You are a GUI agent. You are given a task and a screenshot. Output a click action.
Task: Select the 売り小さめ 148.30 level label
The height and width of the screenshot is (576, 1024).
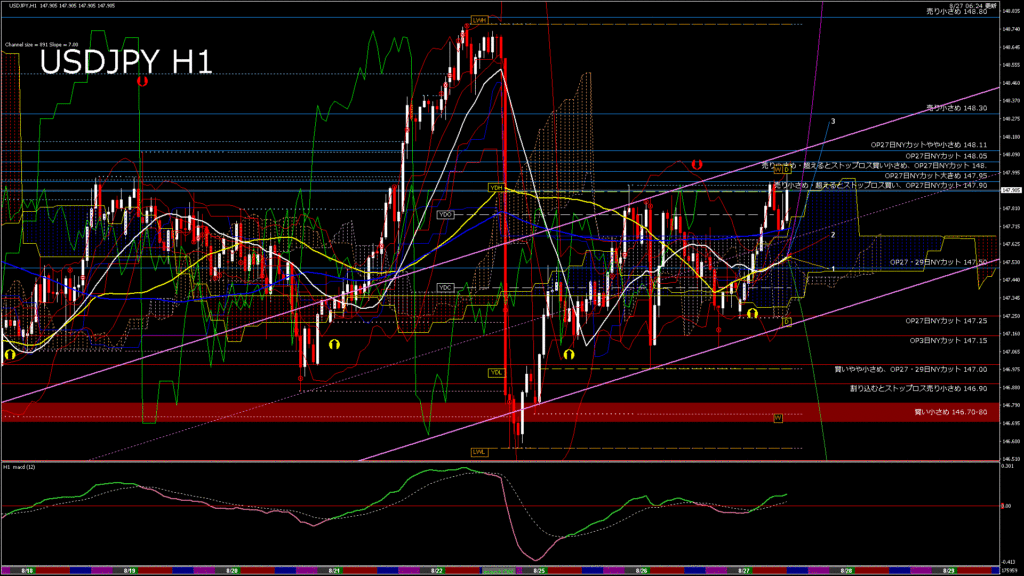coord(956,107)
